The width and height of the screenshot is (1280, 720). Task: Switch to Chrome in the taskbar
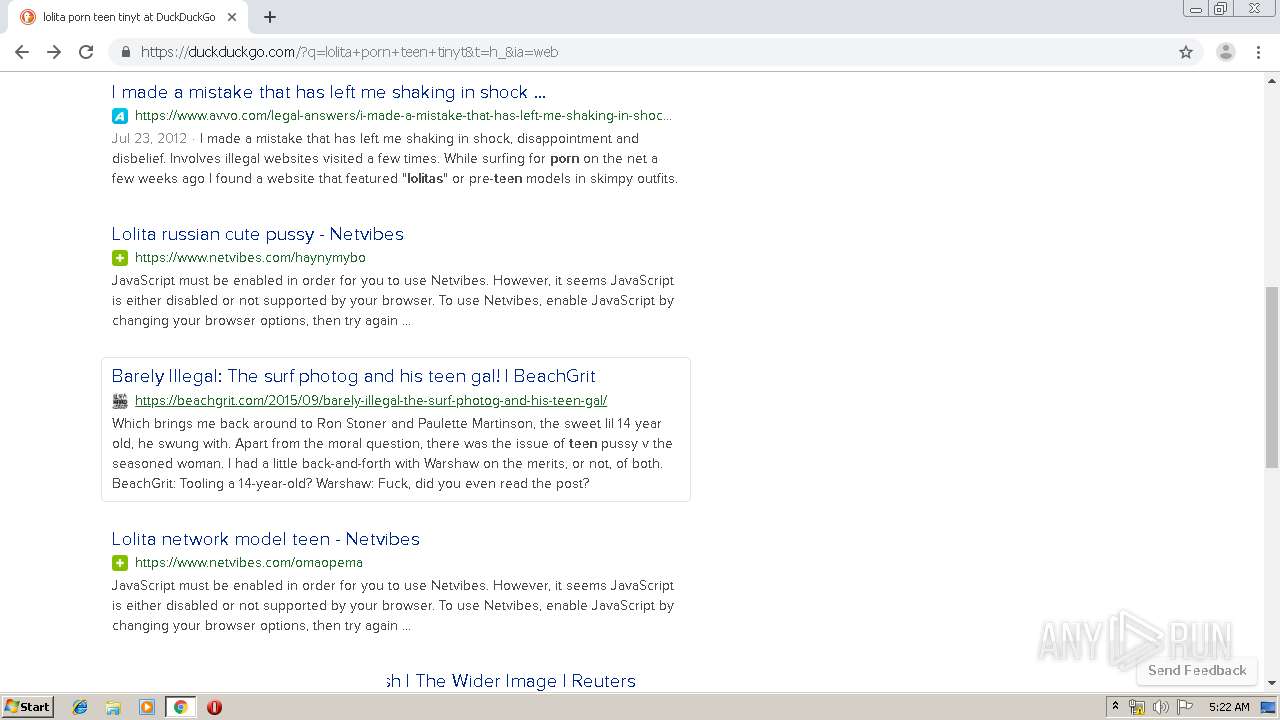(180, 707)
